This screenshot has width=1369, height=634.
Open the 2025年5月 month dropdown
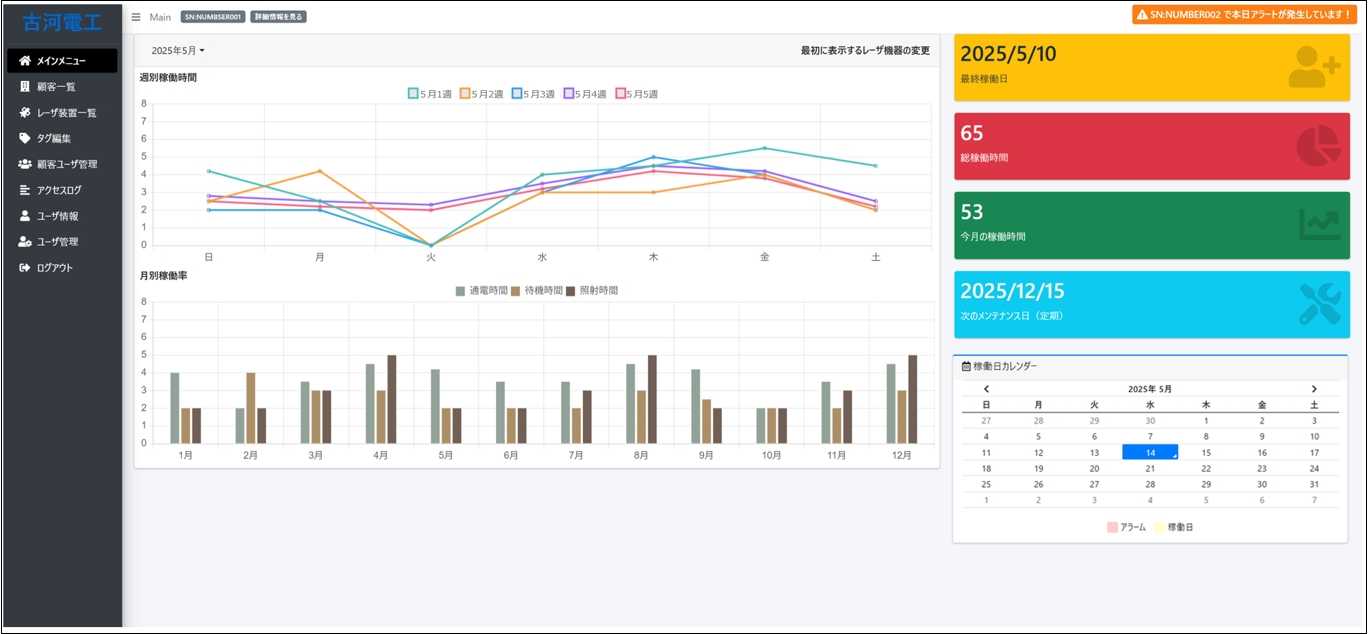click(178, 50)
